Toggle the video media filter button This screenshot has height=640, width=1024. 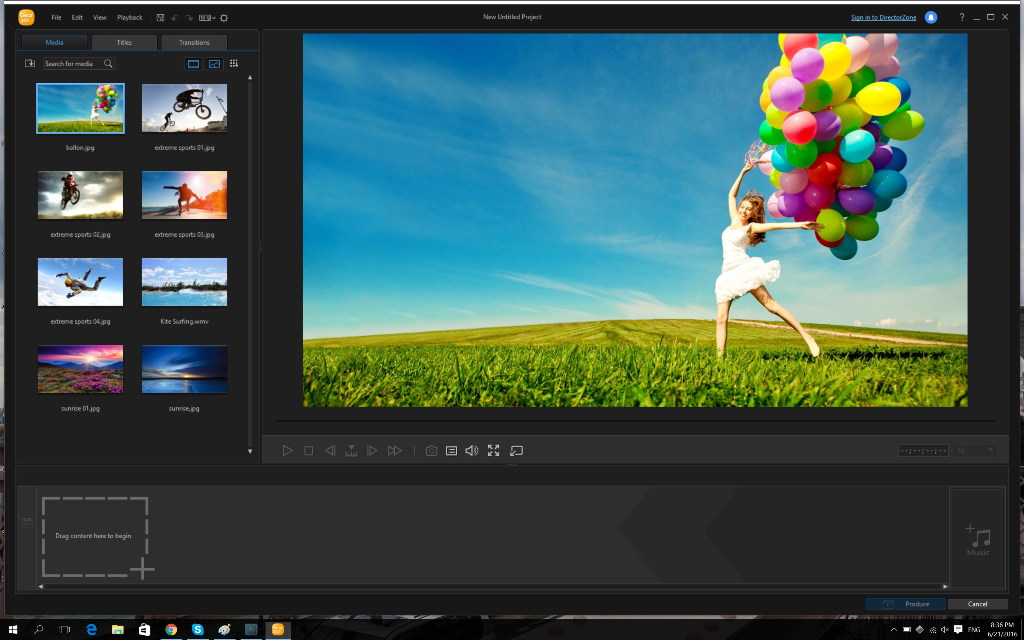tap(193, 63)
